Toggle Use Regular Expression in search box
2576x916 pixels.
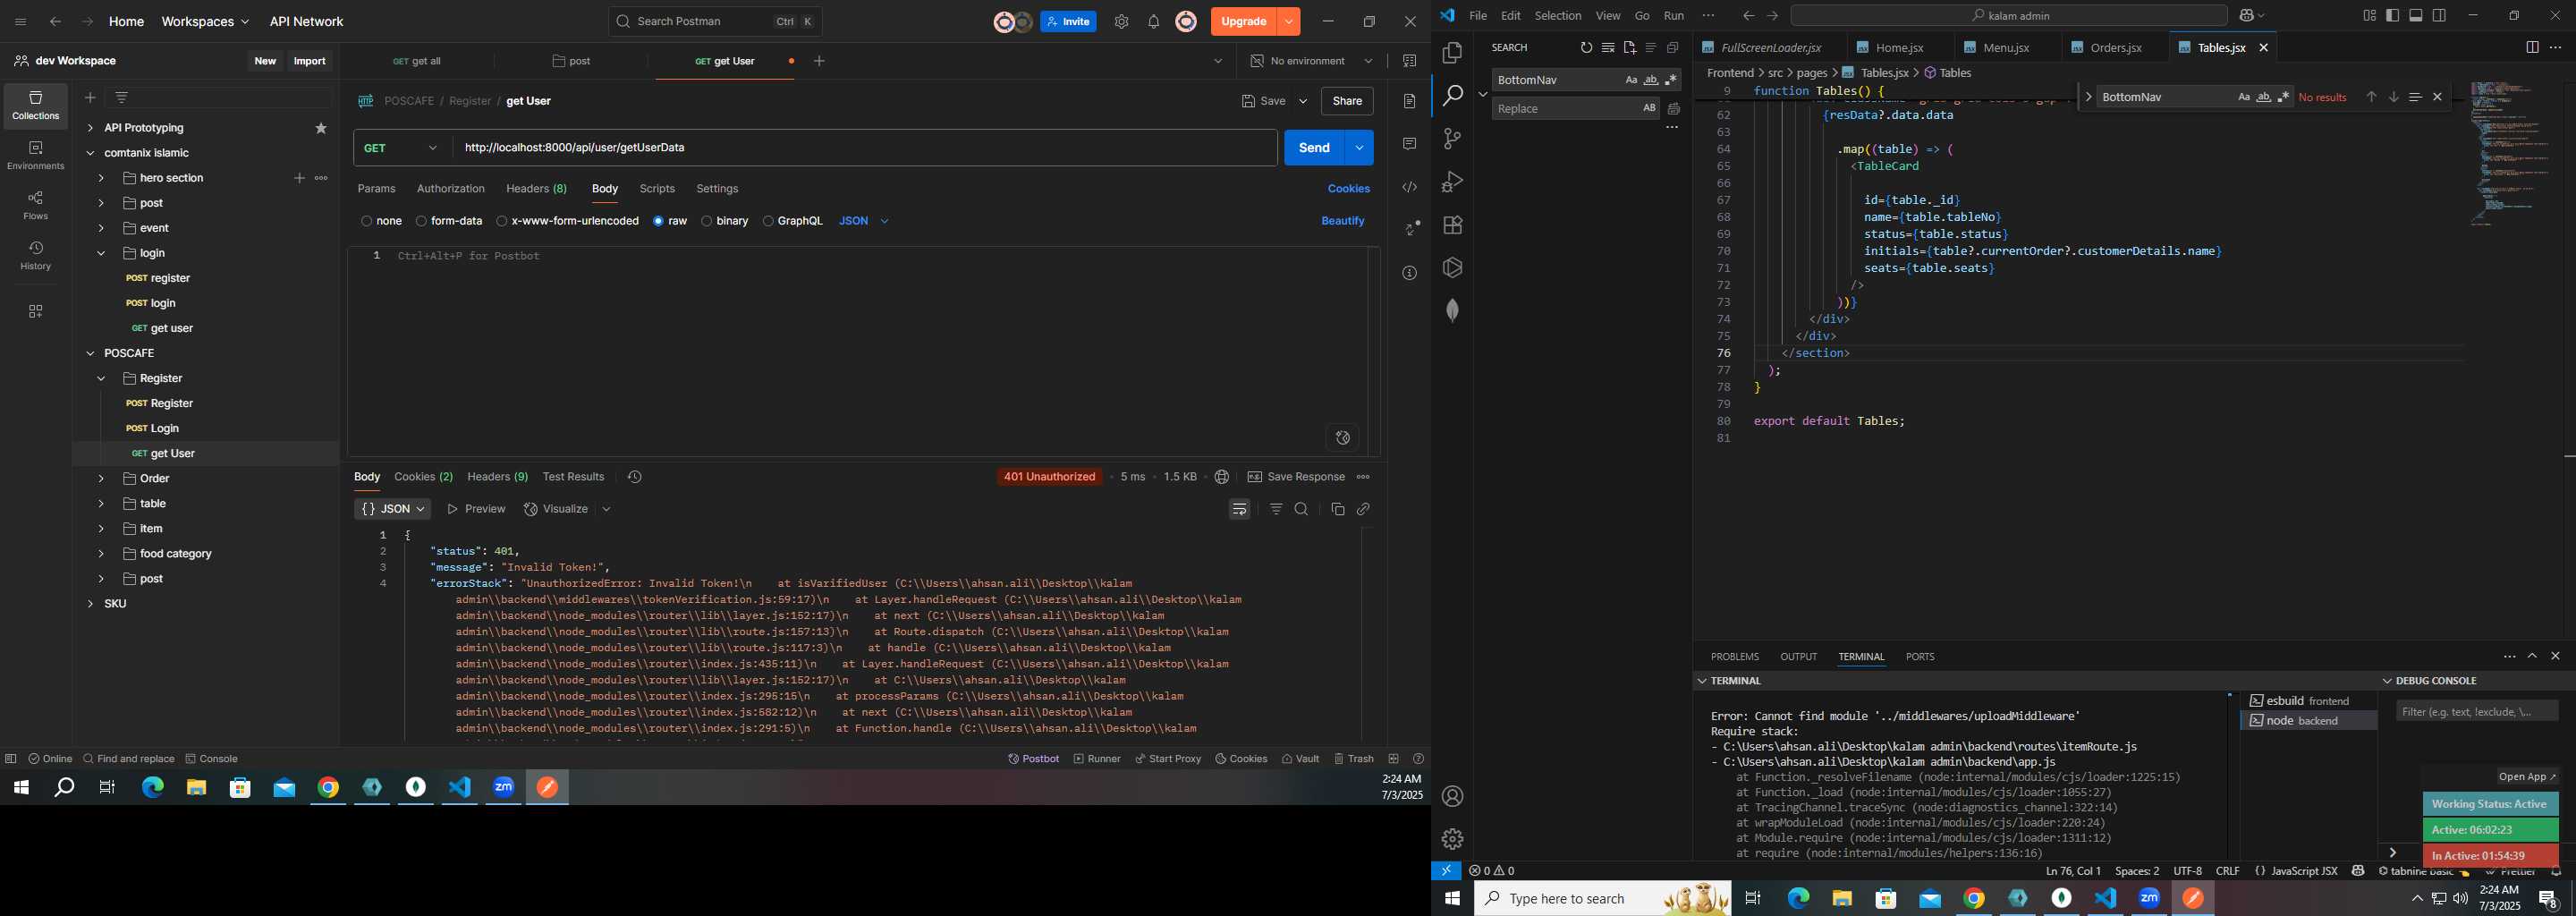(x=1671, y=80)
